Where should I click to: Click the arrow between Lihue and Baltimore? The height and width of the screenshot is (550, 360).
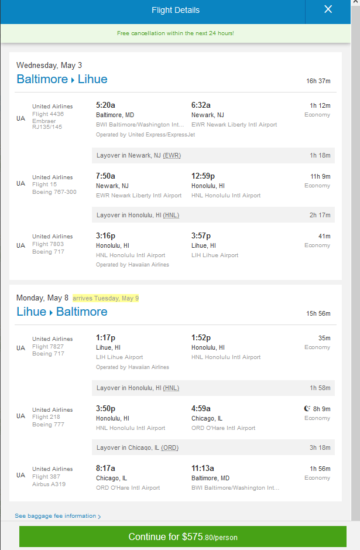tap(51, 313)
